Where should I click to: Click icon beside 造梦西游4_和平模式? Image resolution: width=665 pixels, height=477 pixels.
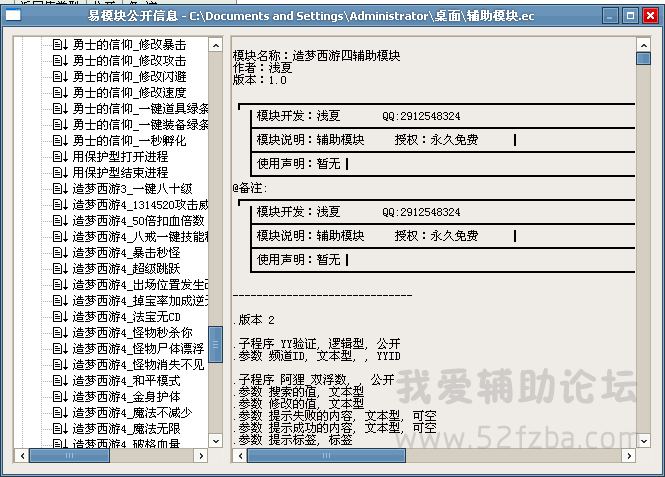(x=60, y=380)
